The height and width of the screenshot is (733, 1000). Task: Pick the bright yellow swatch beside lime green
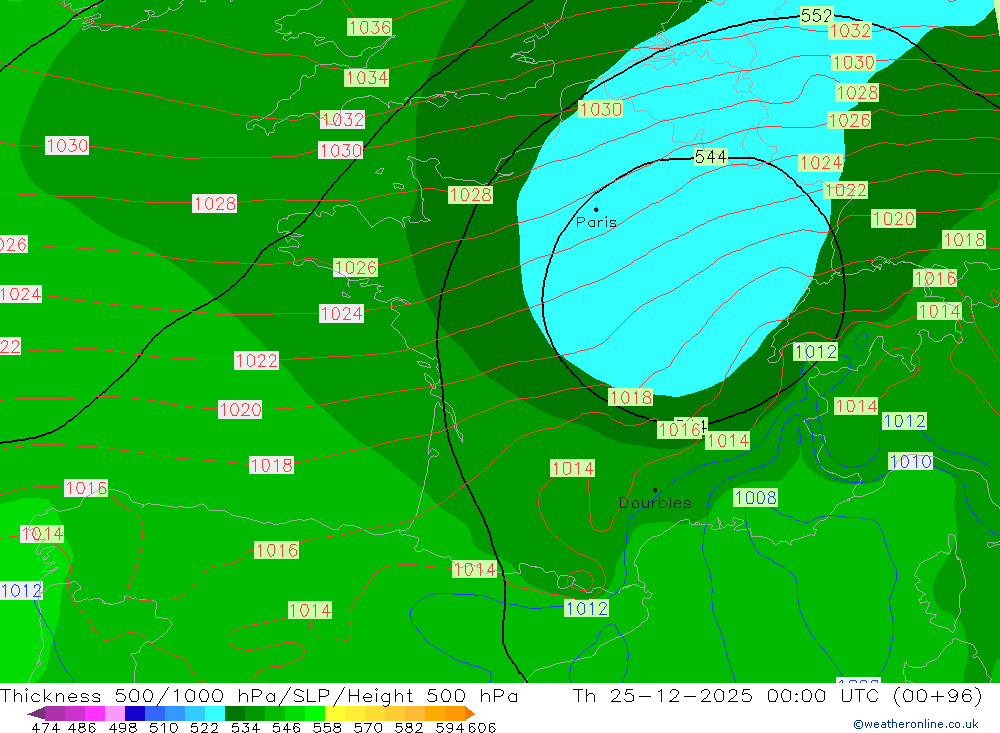pyautogui.click(x=335, y=713)
